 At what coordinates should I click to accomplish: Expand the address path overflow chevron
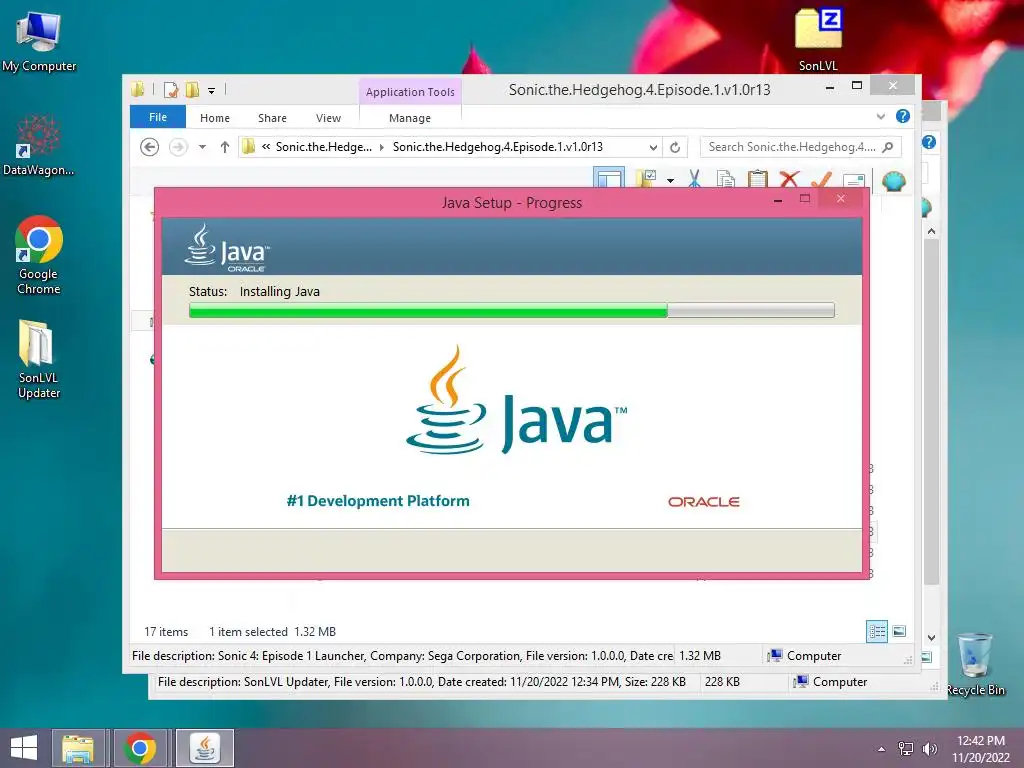(266, 147)
